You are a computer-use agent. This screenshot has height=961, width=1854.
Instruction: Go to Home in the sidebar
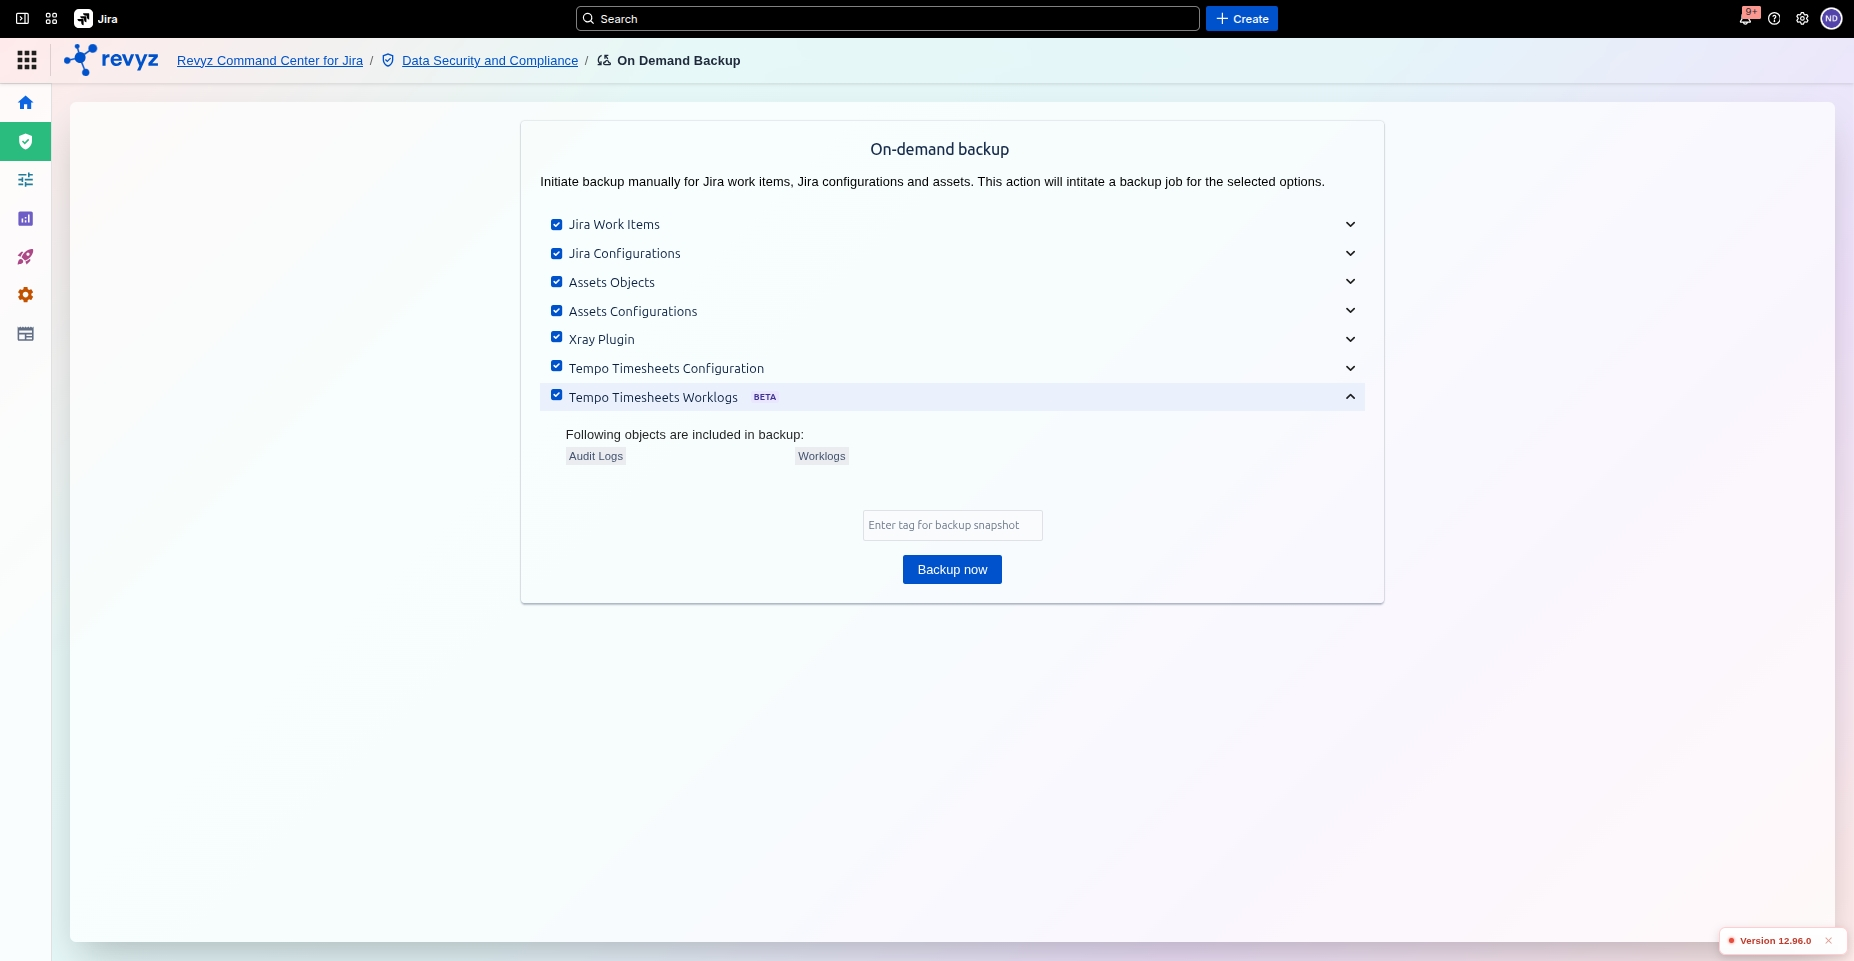(26, 103)
